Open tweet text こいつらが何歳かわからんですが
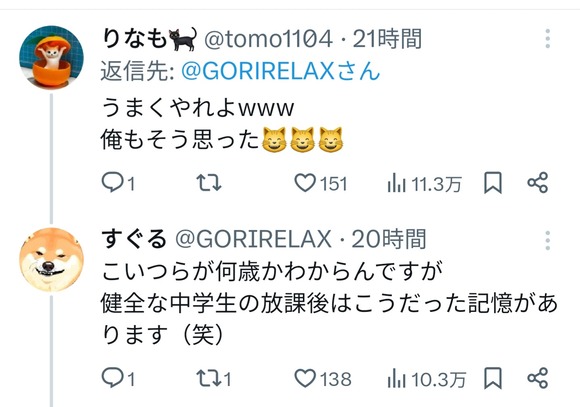580x407 pixels. 272,272
